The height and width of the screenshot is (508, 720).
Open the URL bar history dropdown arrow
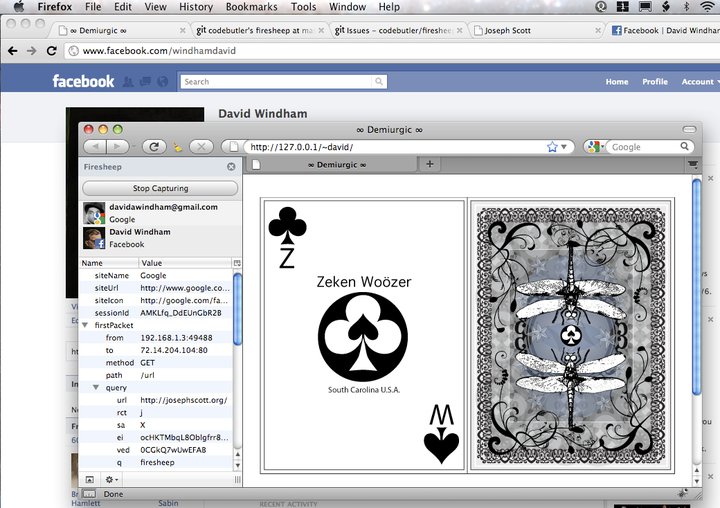pyautogui.click(x=564, y=147)
